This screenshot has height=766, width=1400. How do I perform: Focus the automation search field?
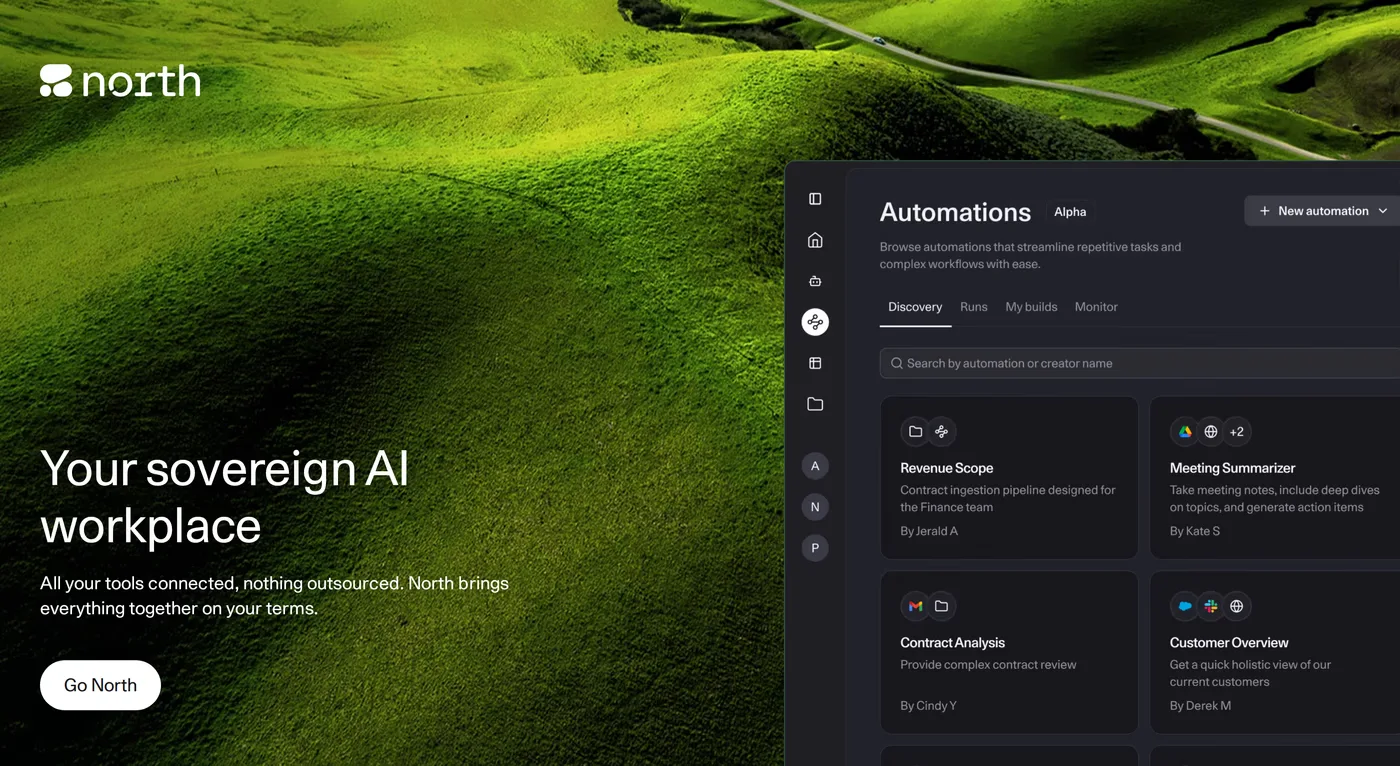1140,363
